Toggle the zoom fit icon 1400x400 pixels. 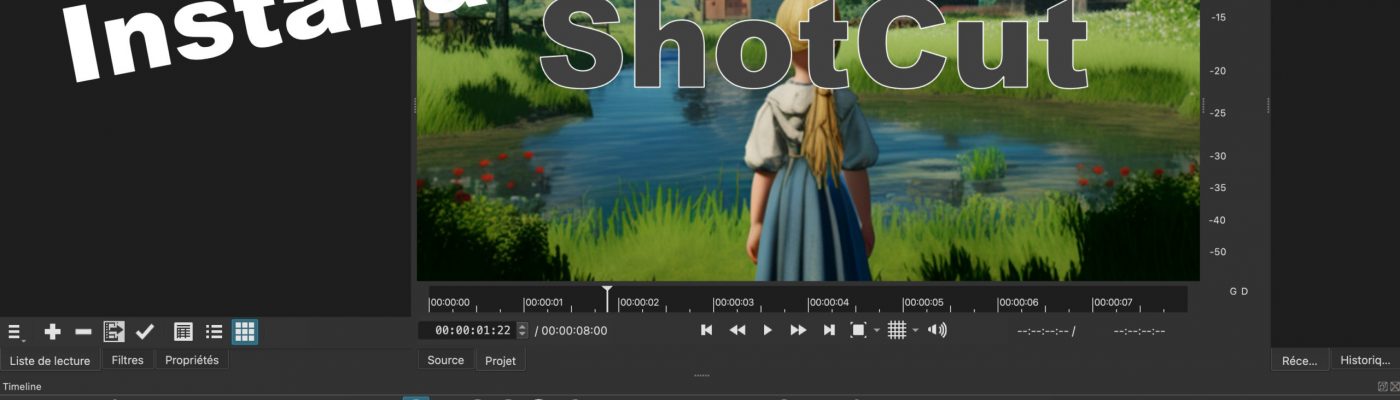click(858, 330)
